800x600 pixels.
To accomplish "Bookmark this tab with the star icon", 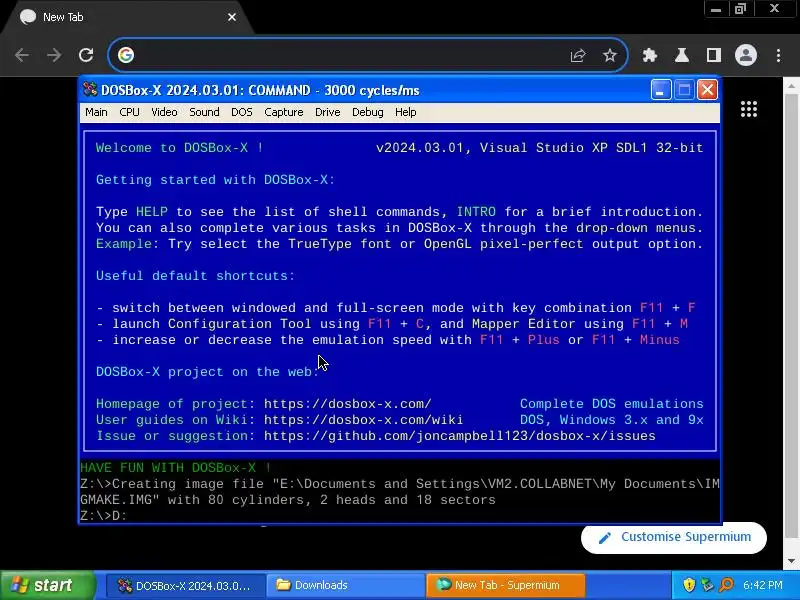I will (x=610, y=55).
